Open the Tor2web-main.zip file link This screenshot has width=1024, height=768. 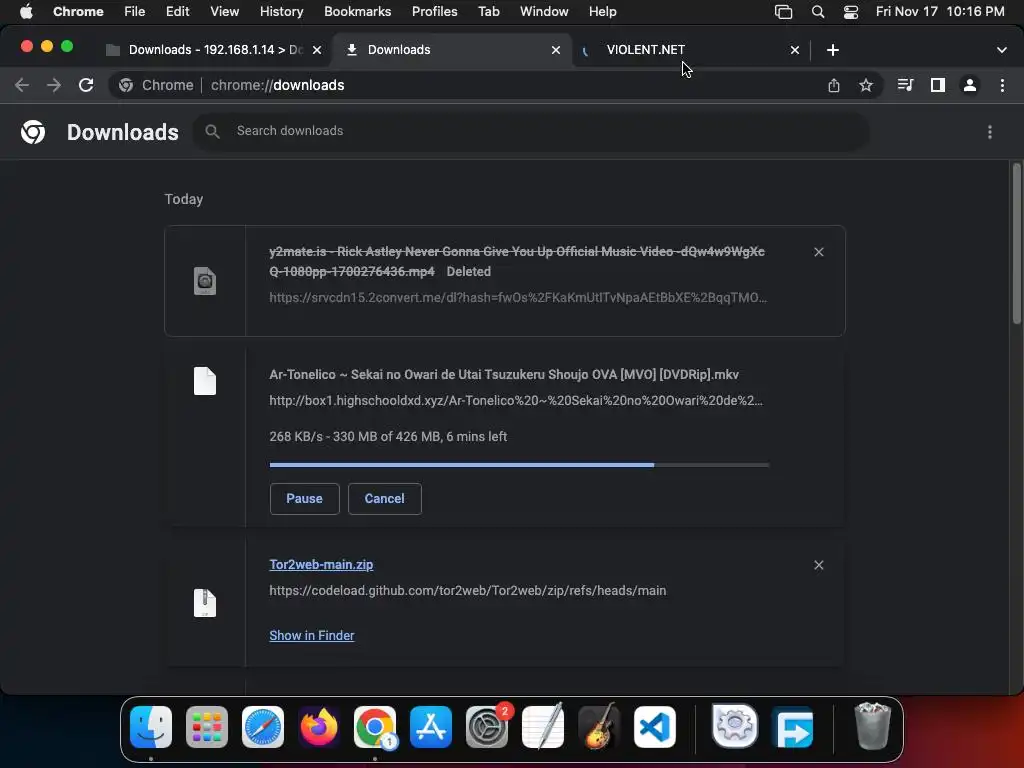(321, 564)
